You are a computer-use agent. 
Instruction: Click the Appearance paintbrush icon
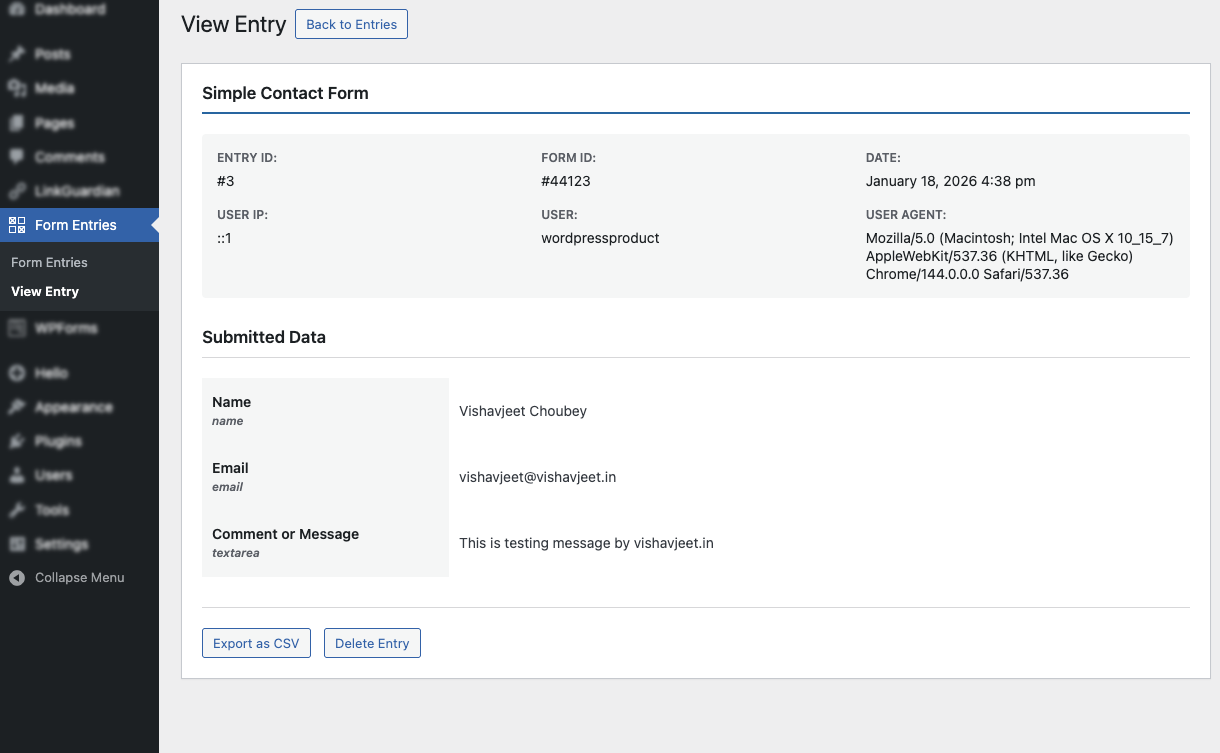(x=16, y=407)
